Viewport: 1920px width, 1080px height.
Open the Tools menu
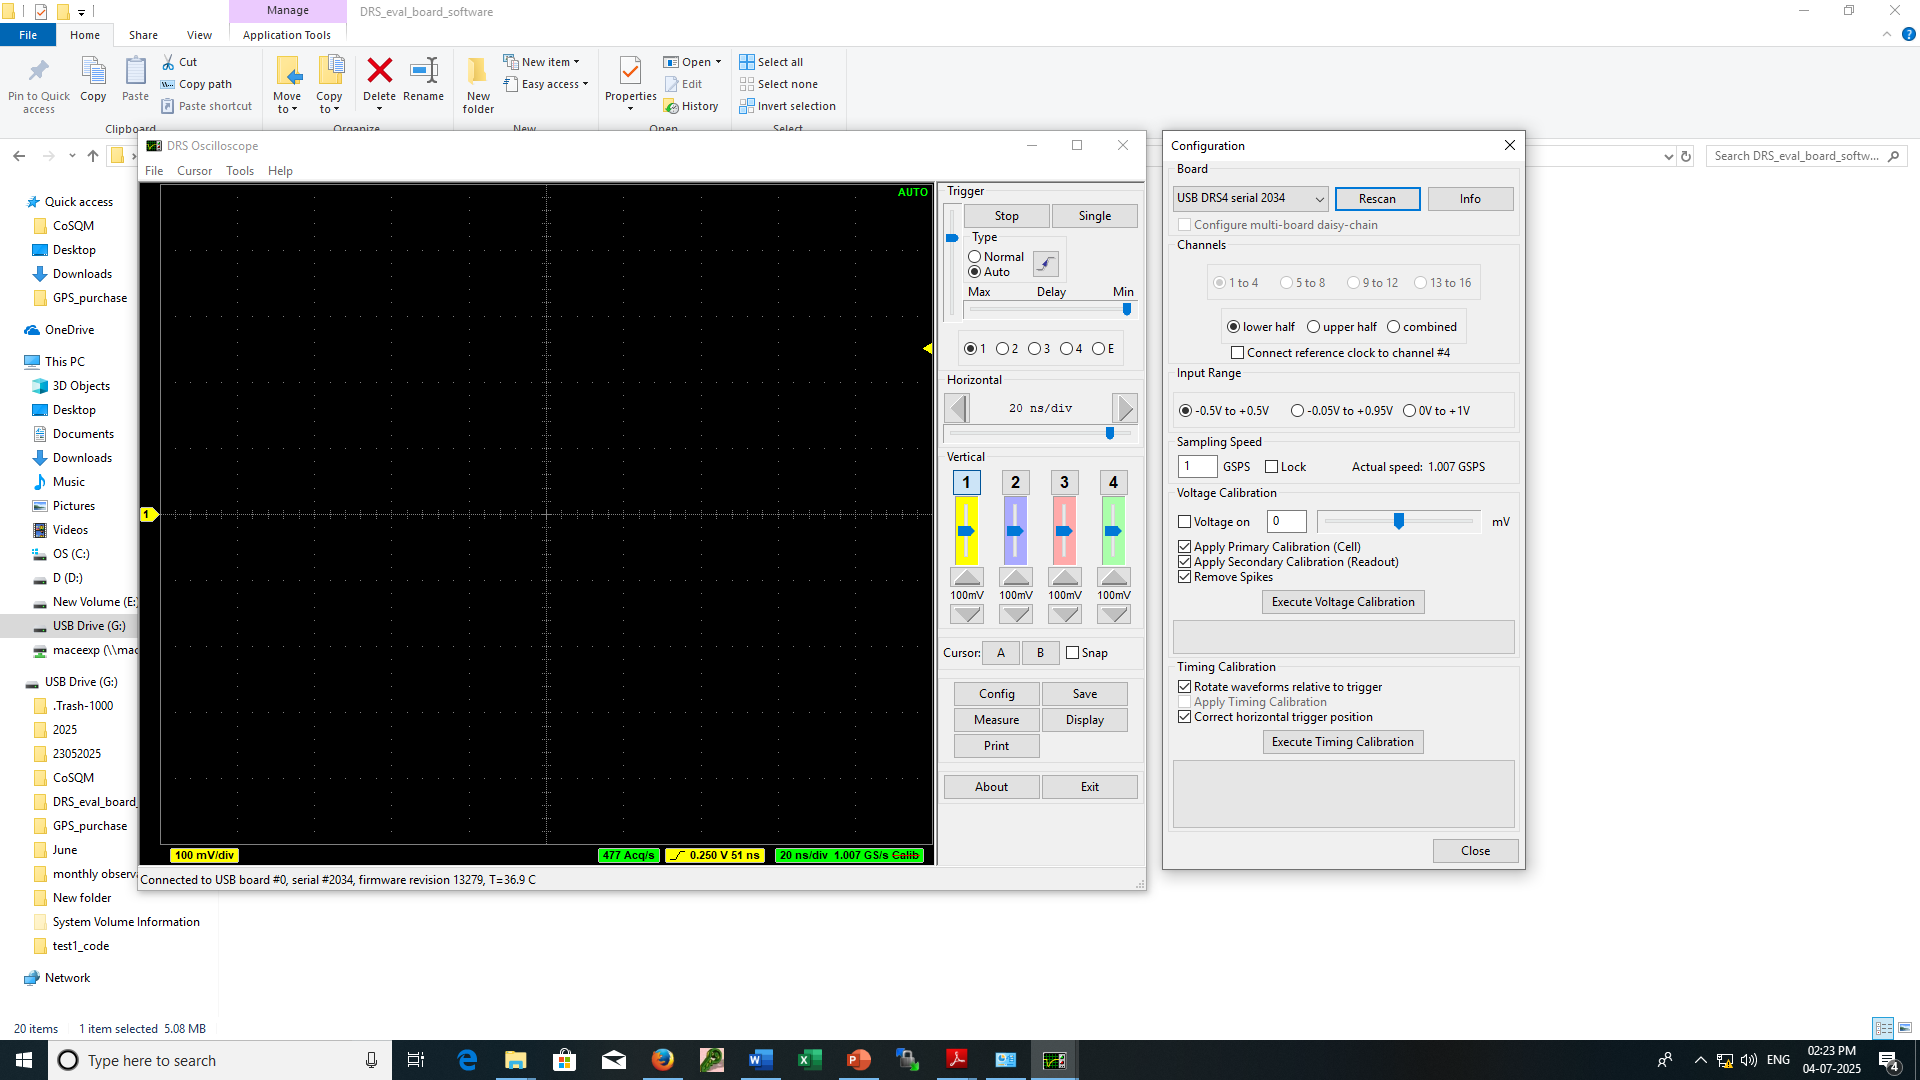(x=240, y=171)
